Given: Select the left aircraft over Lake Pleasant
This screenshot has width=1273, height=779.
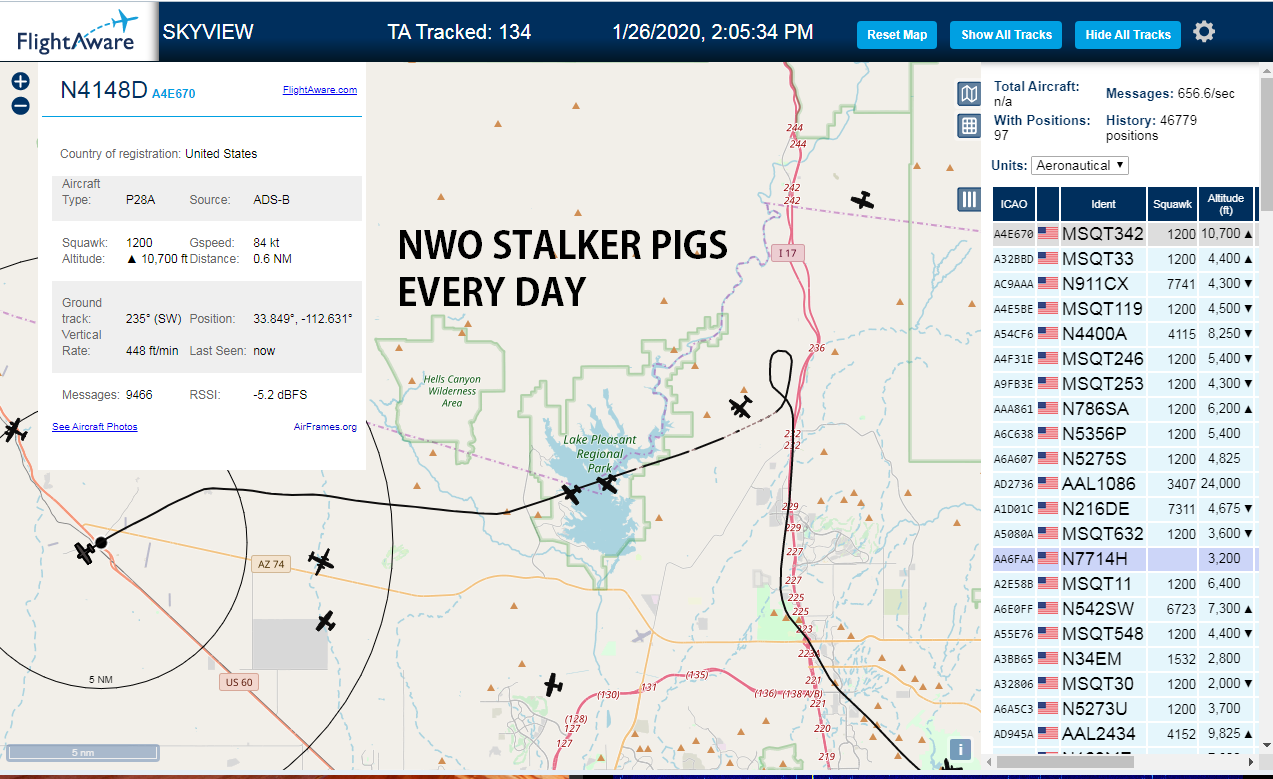Looking at the screenshot, I should [x=571, y=493].
